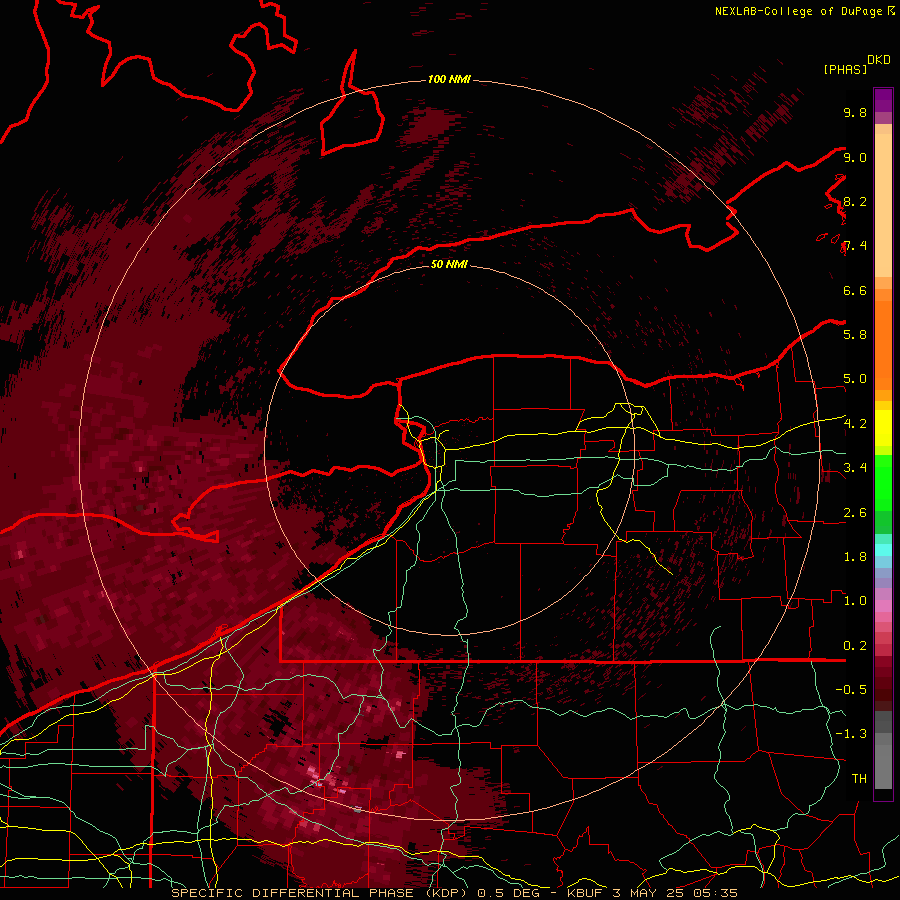Click the TH label on the scale
Screen dimensions: 900x900
(x=859, y=779)
